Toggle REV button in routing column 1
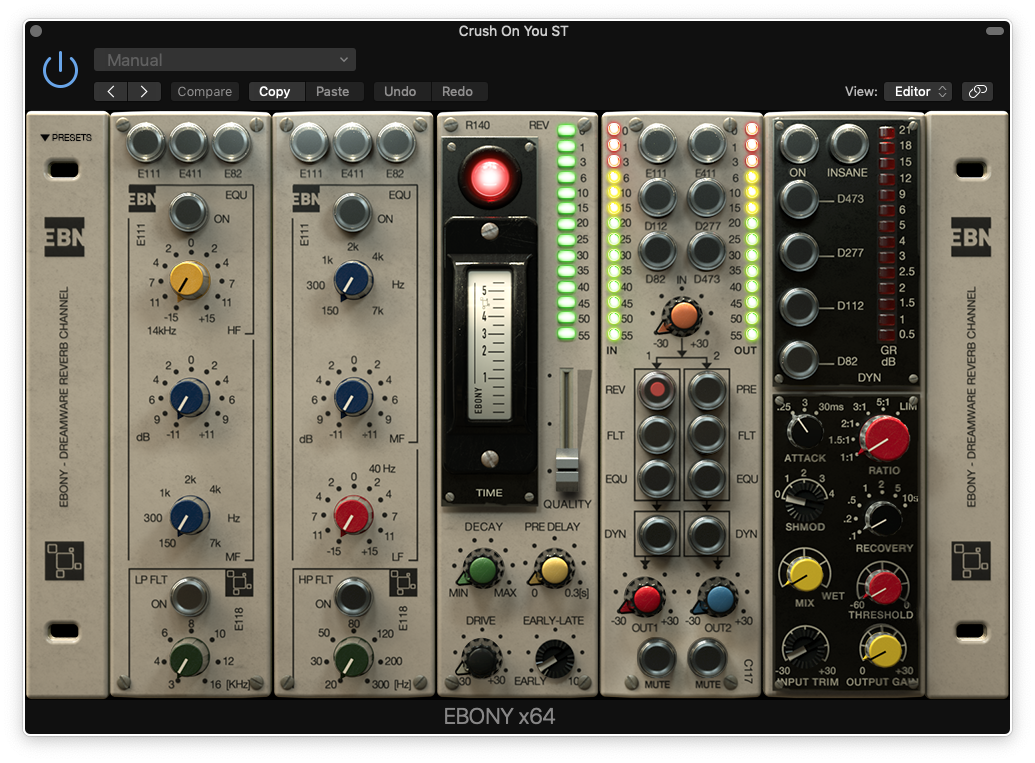Screen dimensions: 1035x763 coord(657,389)
